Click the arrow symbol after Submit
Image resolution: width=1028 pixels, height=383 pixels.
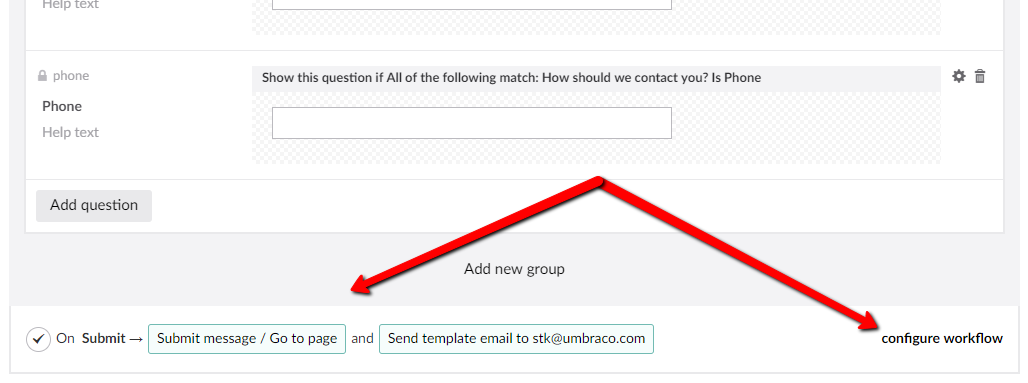tap(136, 339)
